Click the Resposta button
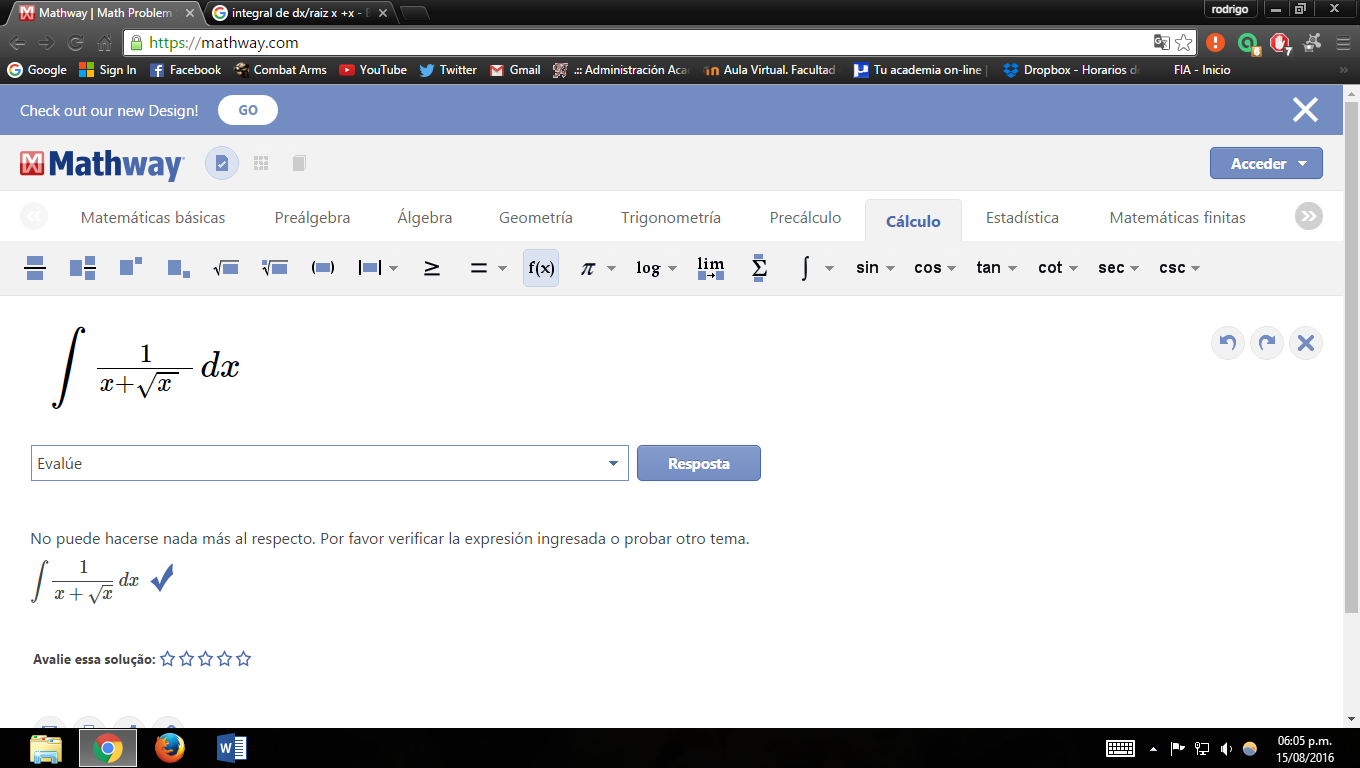Viewport: 1360px width, 768px height. [698, 463]
